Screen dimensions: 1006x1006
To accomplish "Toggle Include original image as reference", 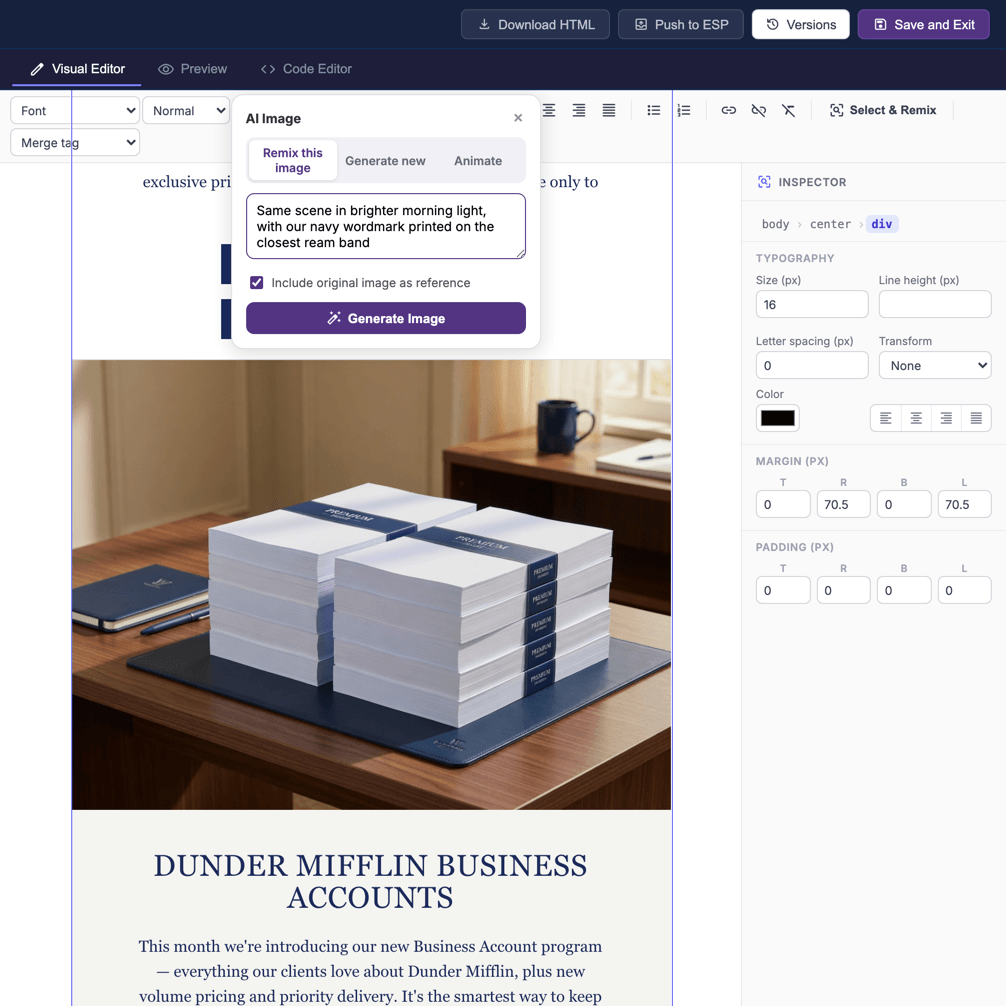I will pyautogui.click(x=257, y=282).
